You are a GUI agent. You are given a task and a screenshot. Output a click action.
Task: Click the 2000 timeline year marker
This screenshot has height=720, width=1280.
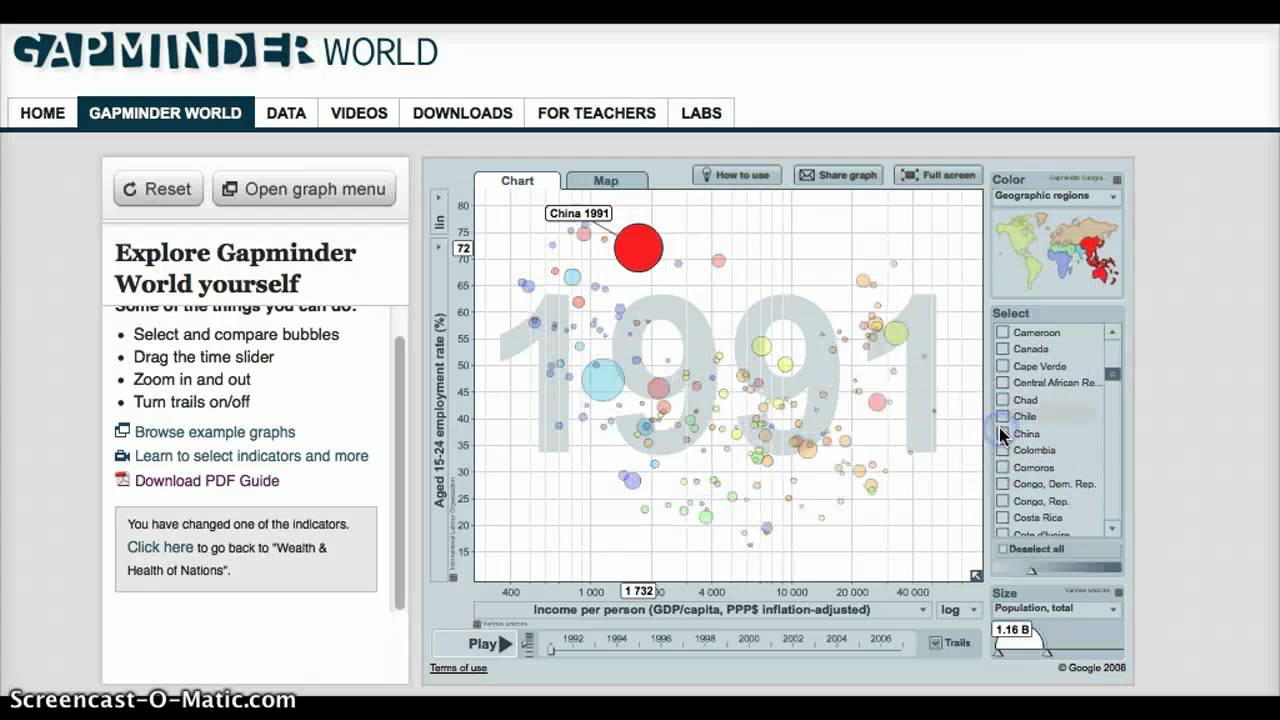click(749, 638)
